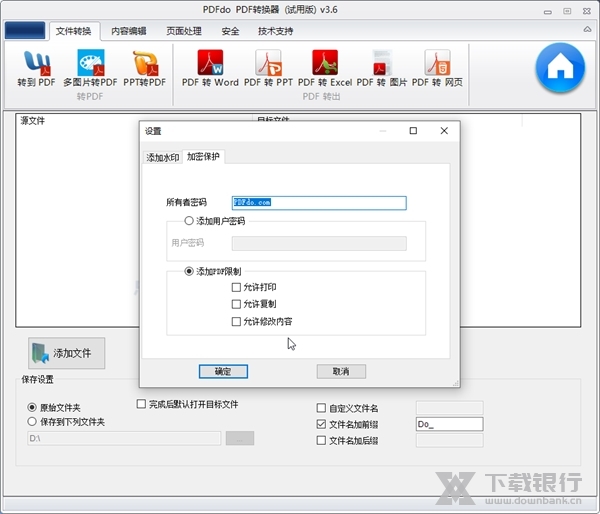The width and height of the screenshot is (600, 514).
Task: Close the 设置 dialog
Action: [444, 131]
